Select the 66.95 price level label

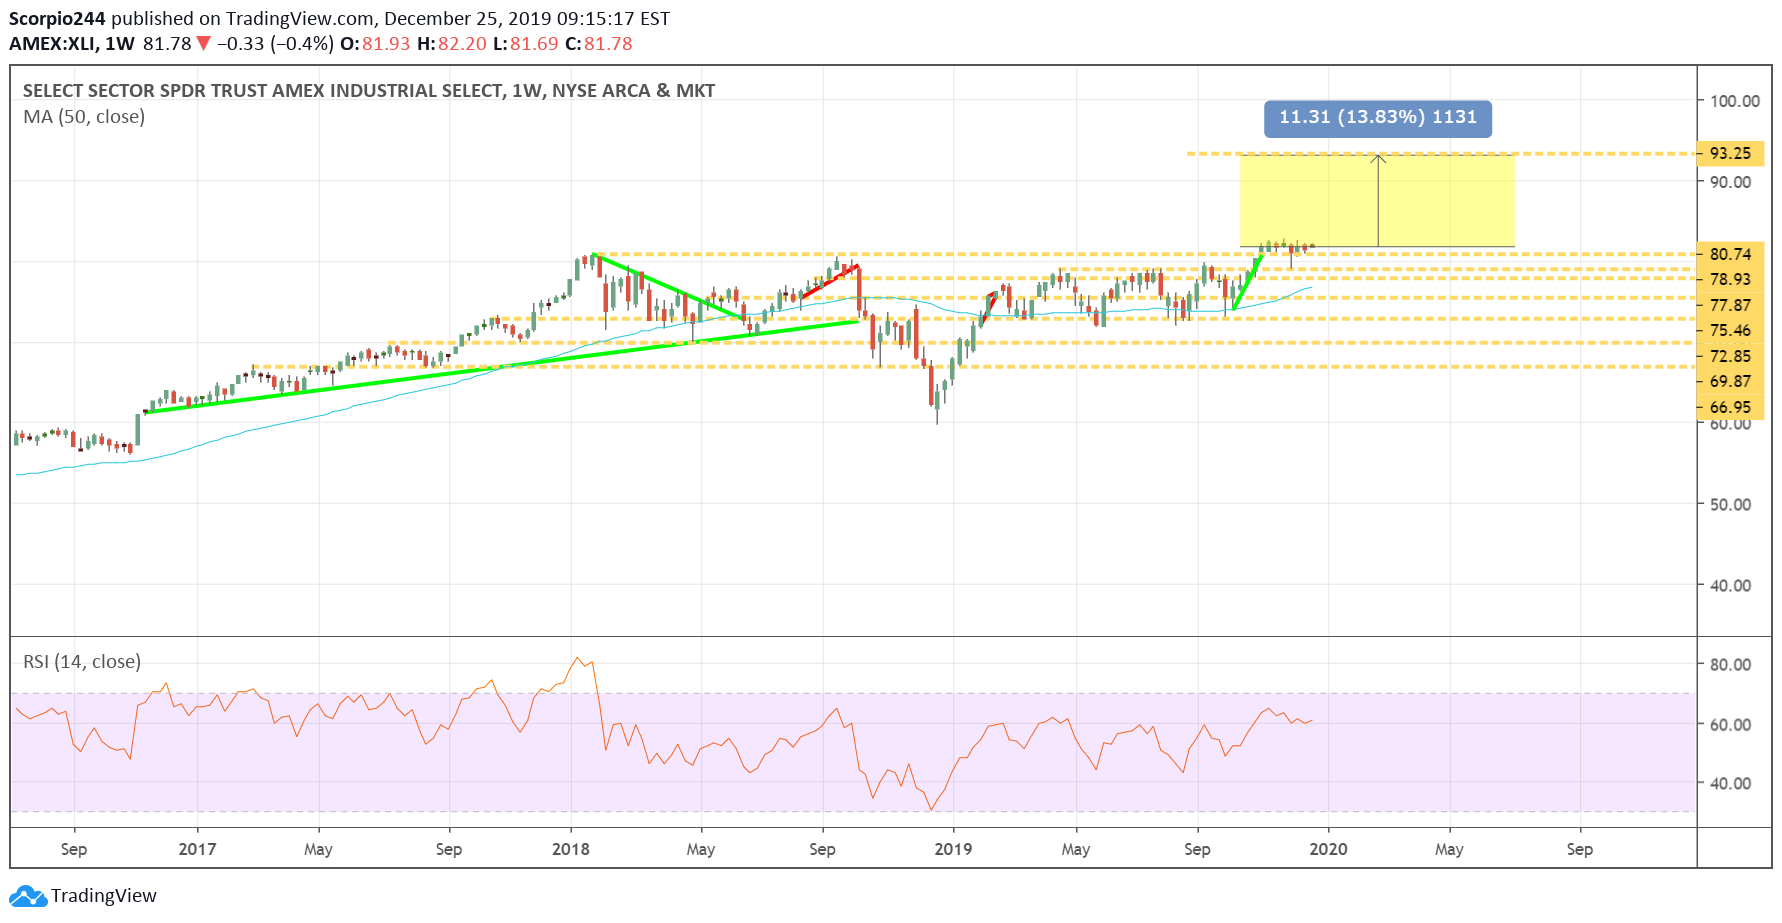pyautogui.click(x=1730, y=407)
